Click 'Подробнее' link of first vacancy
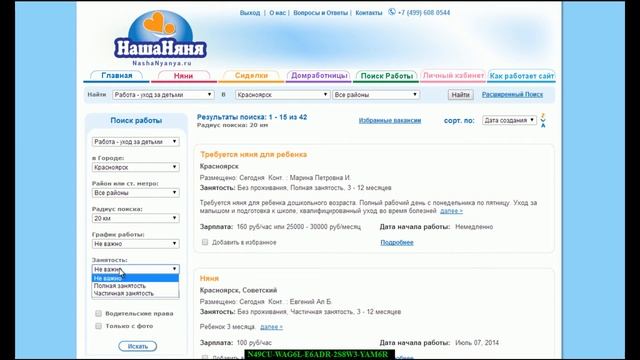Image resolution: width=640 pixels, height=360 pixels. point(397,242)
